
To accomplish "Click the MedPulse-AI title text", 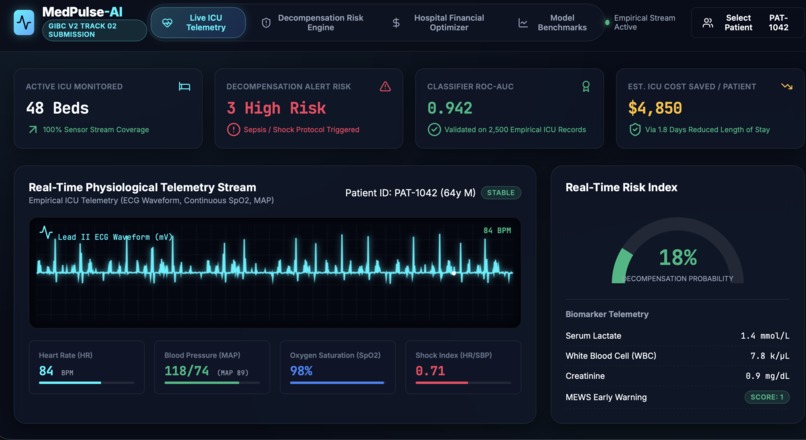I will pyautogui.click(x=82, y=12).
